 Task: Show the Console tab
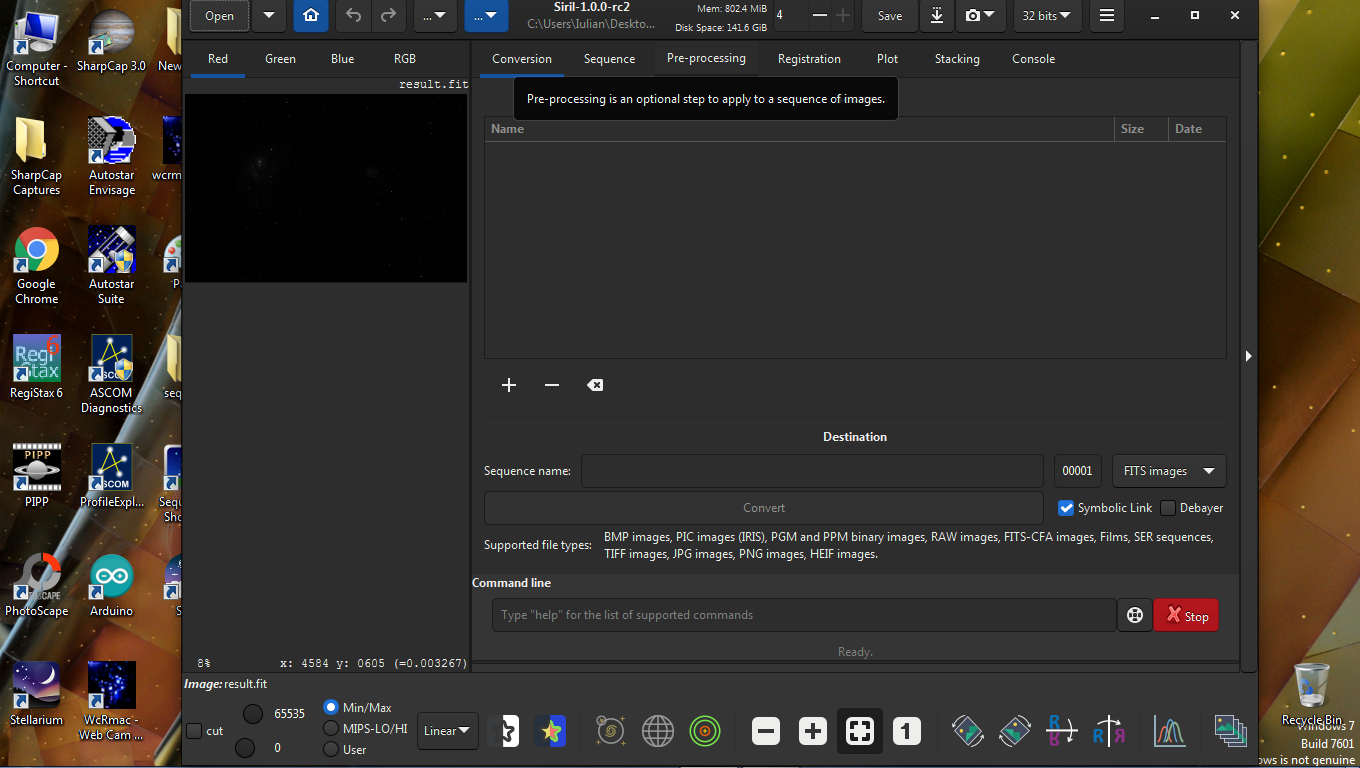(x=1033, y=59)
